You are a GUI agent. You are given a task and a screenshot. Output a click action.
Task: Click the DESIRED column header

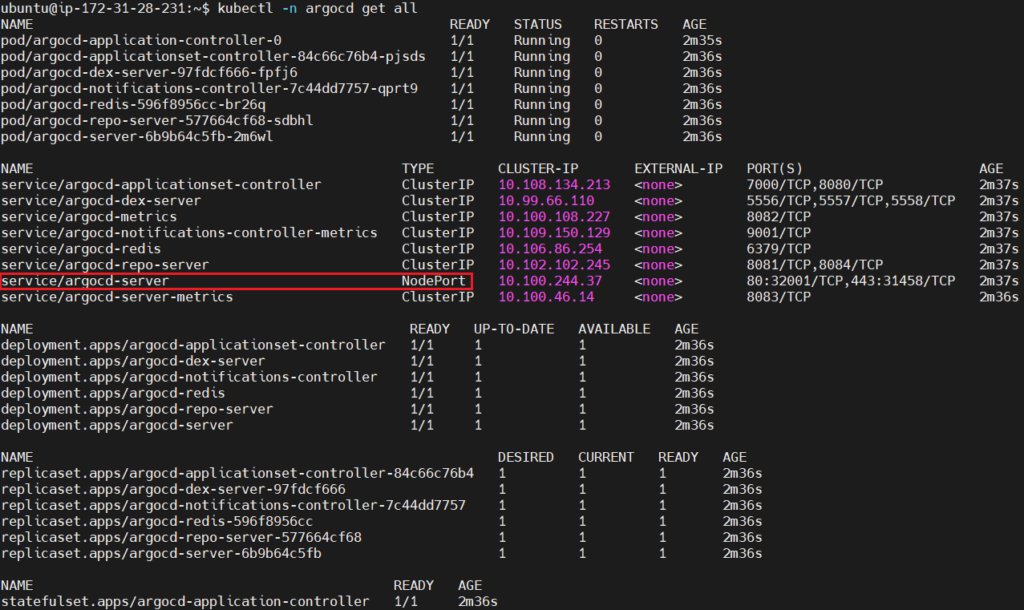[x=526, y=457]
